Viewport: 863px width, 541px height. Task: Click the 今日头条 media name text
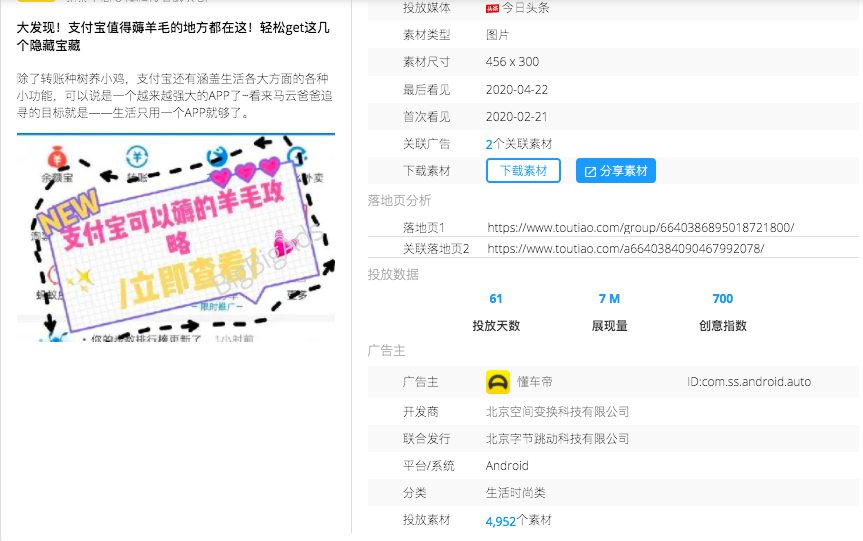[x=526, y=8]
